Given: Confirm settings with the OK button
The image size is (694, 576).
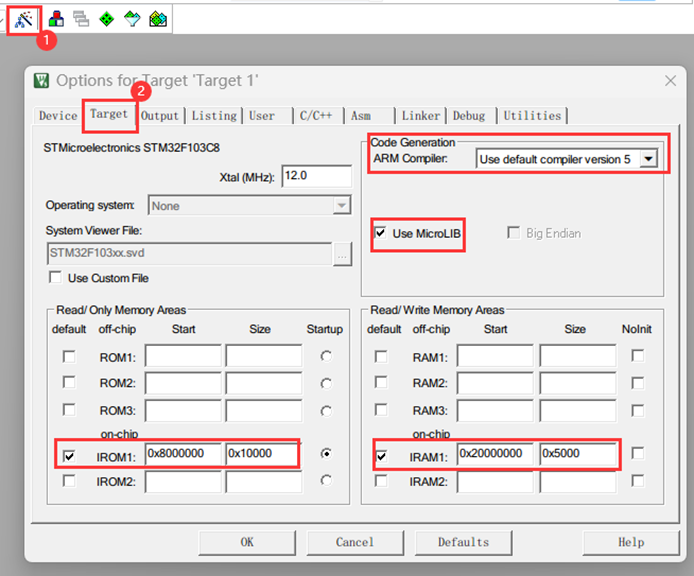Looking at the screenshot, I should click(x=247, y=542).
